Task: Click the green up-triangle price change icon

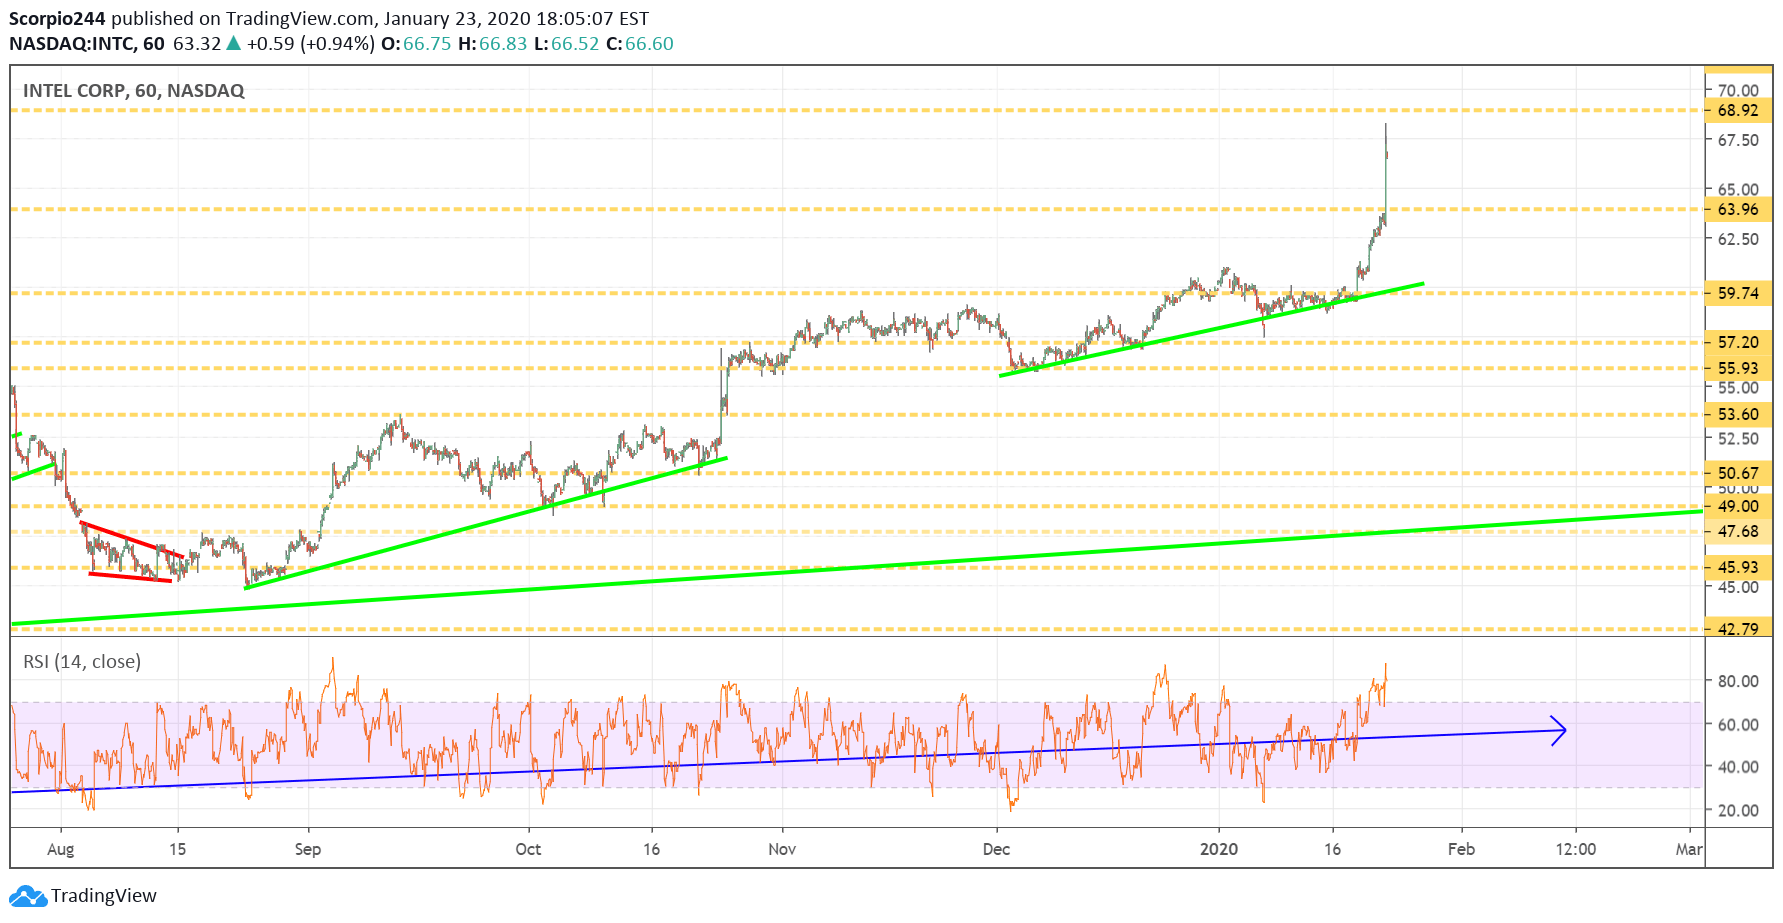Action: click(233, 43)
